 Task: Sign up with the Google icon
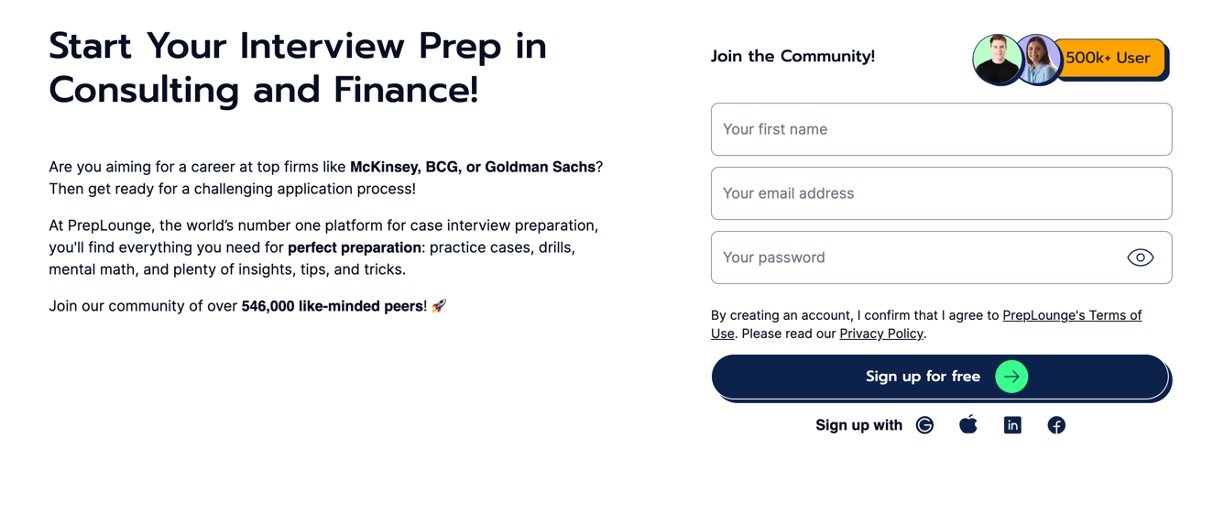(925, 425)
